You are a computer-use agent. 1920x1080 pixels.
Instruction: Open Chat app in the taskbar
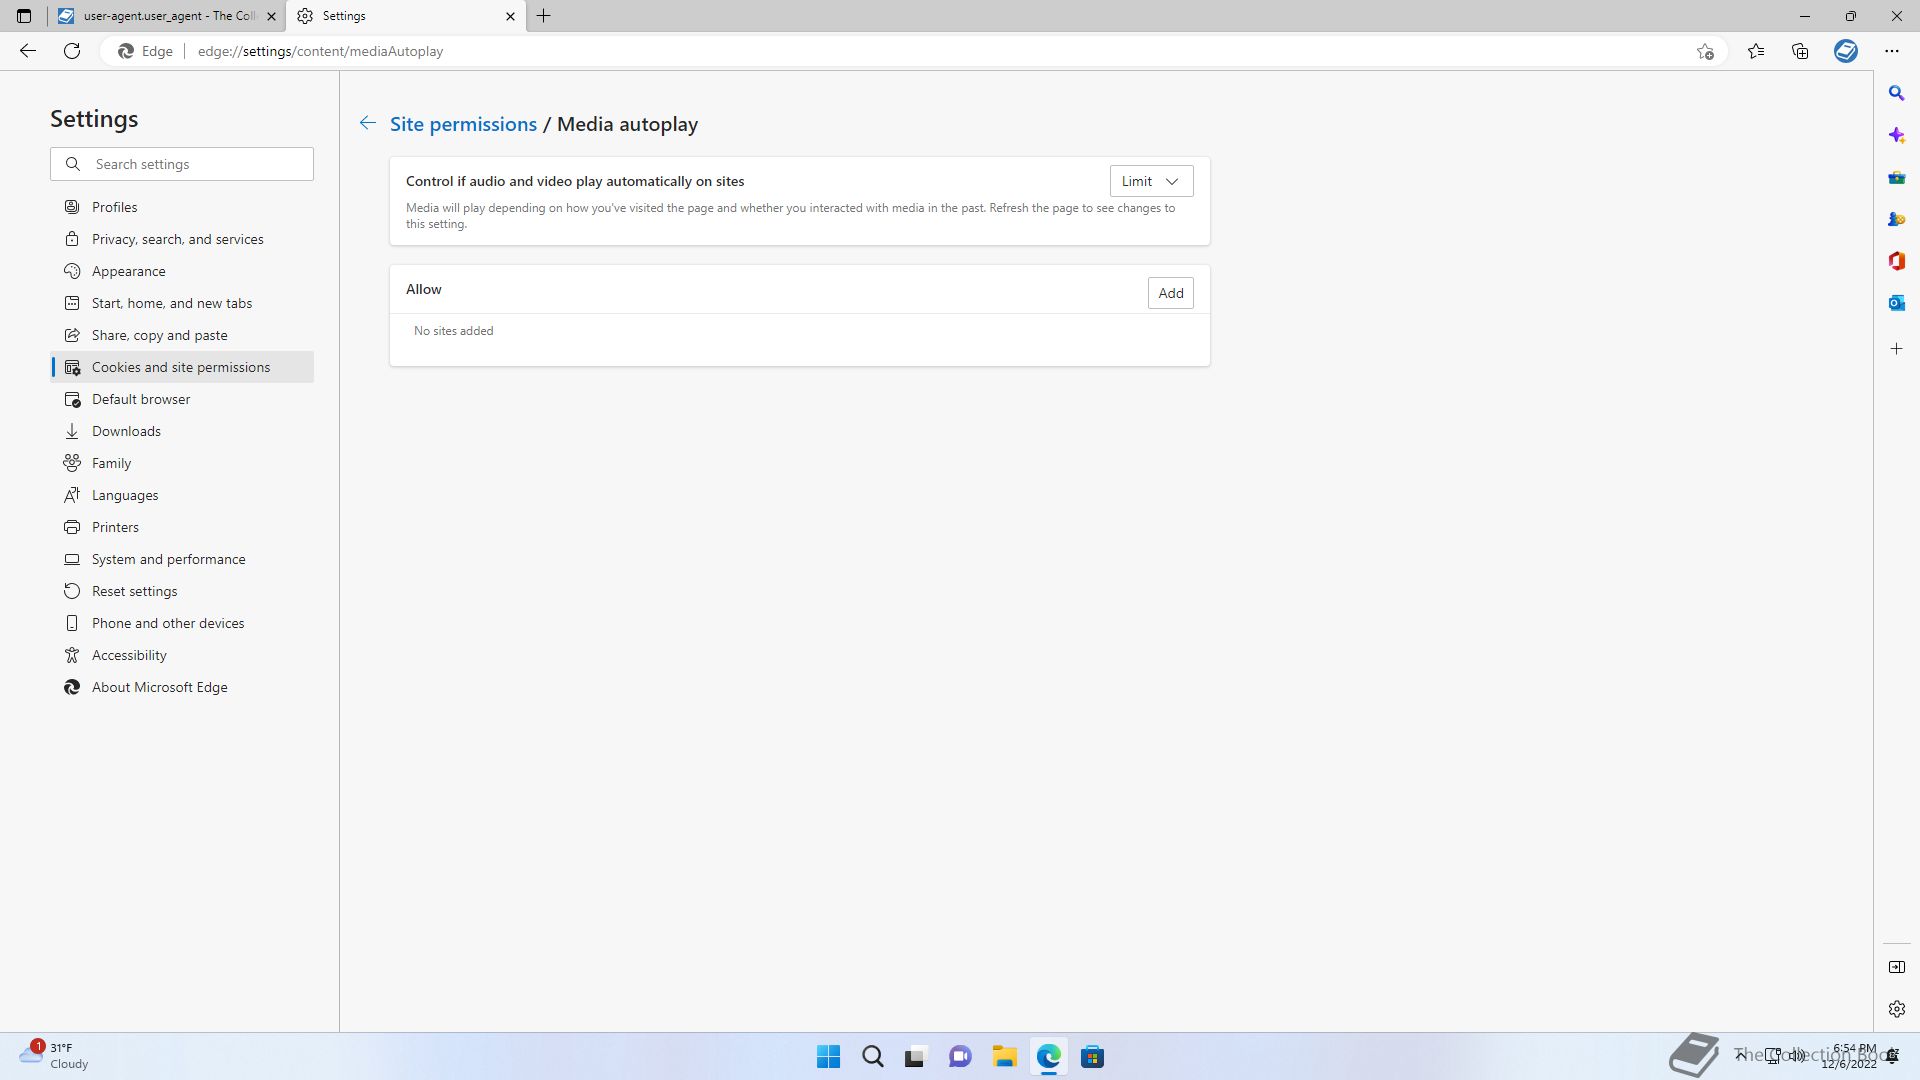(x=960, y=1057)
